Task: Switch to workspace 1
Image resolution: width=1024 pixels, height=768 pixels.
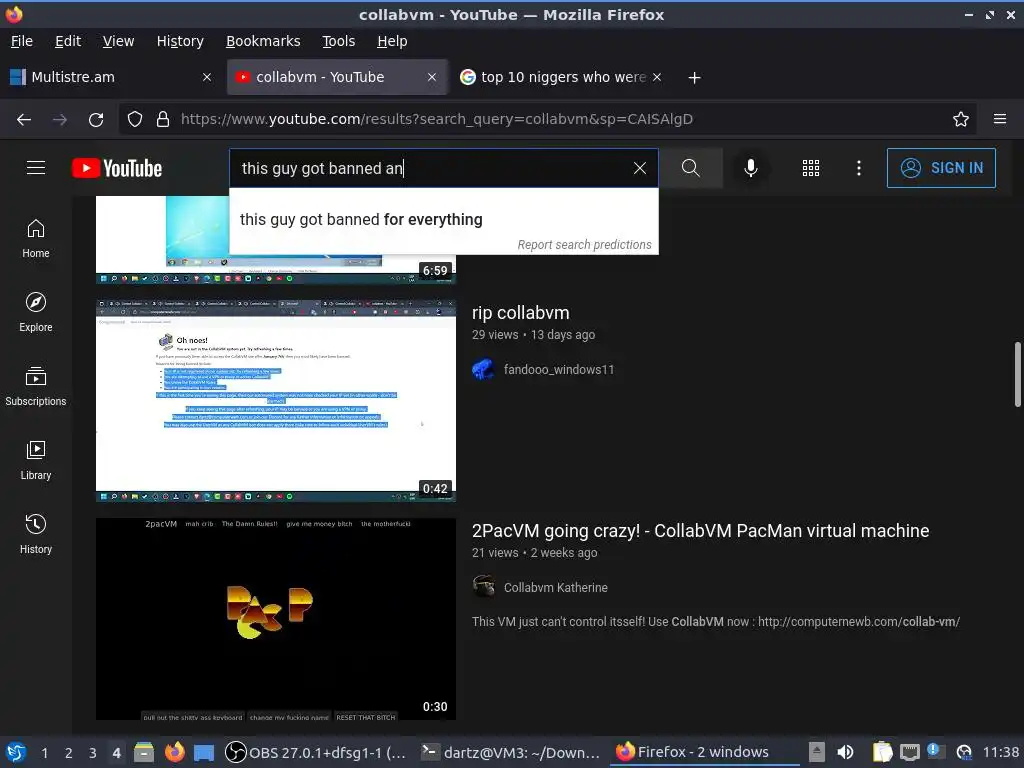Action: tap(44, 752)
